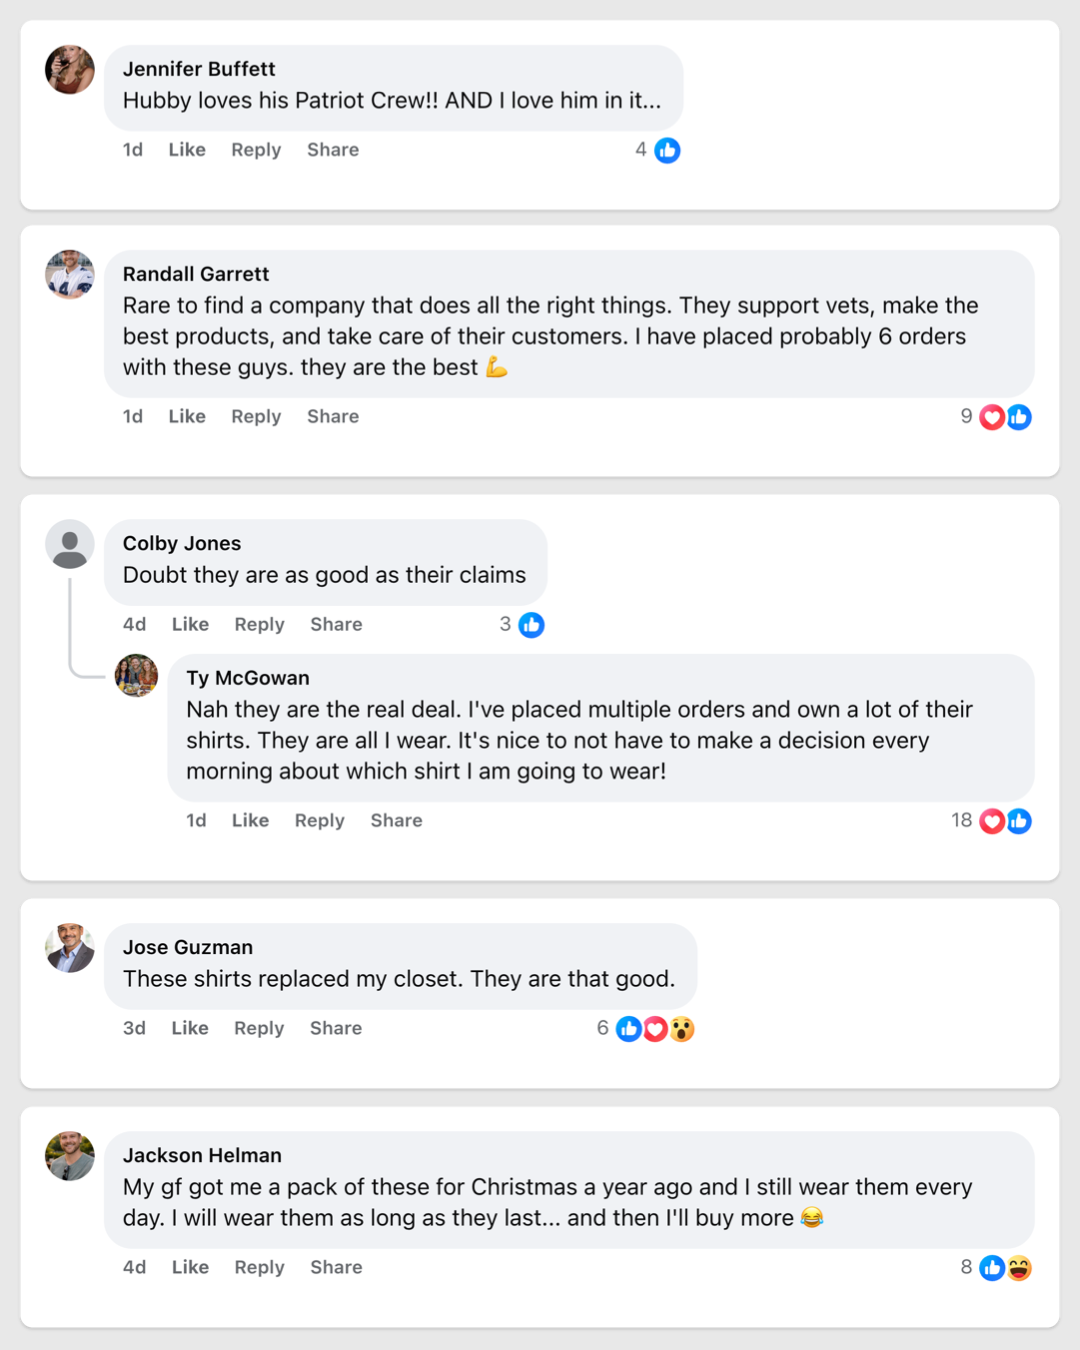Reply to Randall Garrett's comment
Image resolution: width=1080 pixels, height=1350 pixels.
[256, 417]
